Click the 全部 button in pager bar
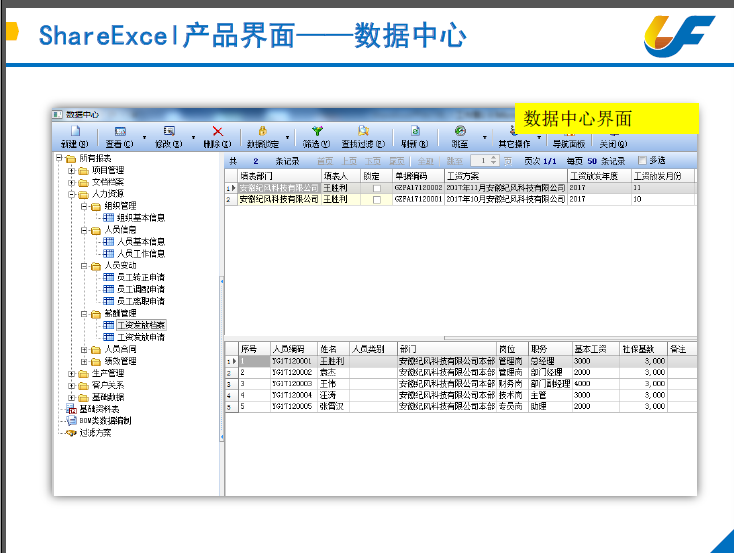Screen dimensions: 734x553 pyautogui.click(x=426, y=161)
